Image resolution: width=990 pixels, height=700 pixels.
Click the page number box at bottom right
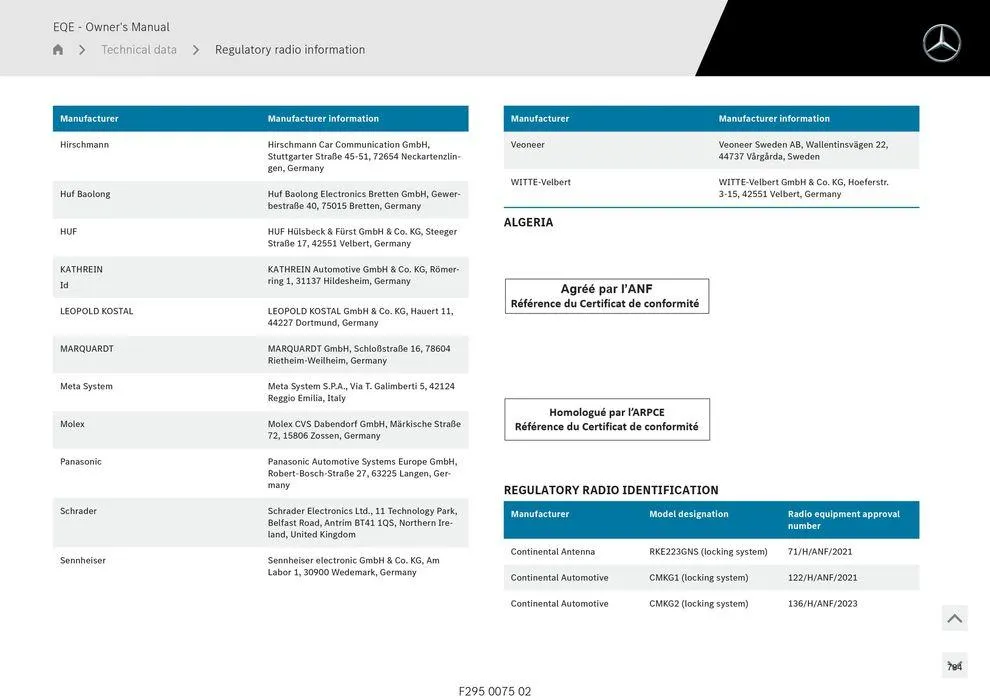tap(954, 666)
